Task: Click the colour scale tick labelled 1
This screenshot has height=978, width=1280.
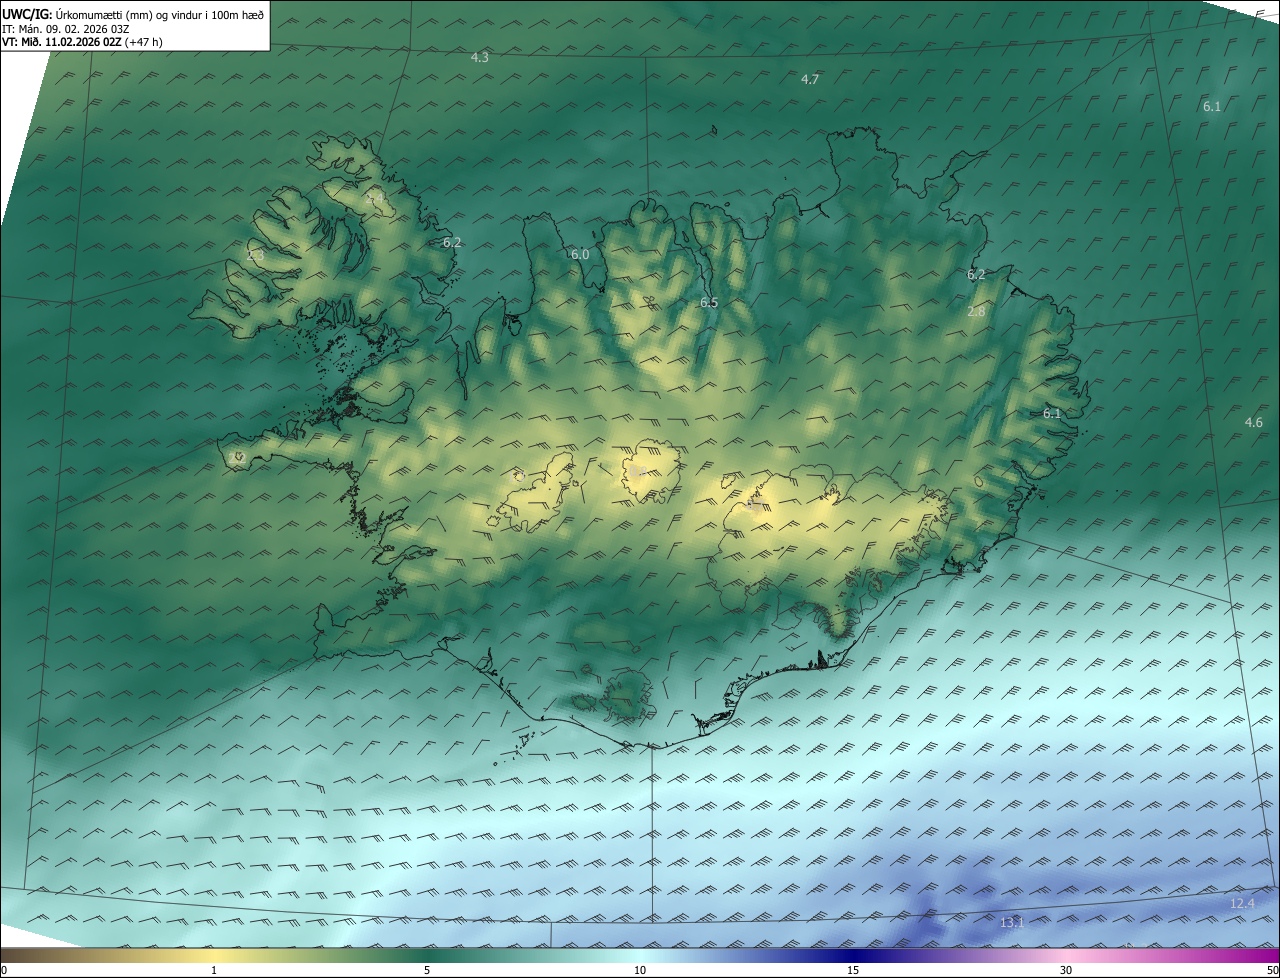Action: click(x=214, y=970)
